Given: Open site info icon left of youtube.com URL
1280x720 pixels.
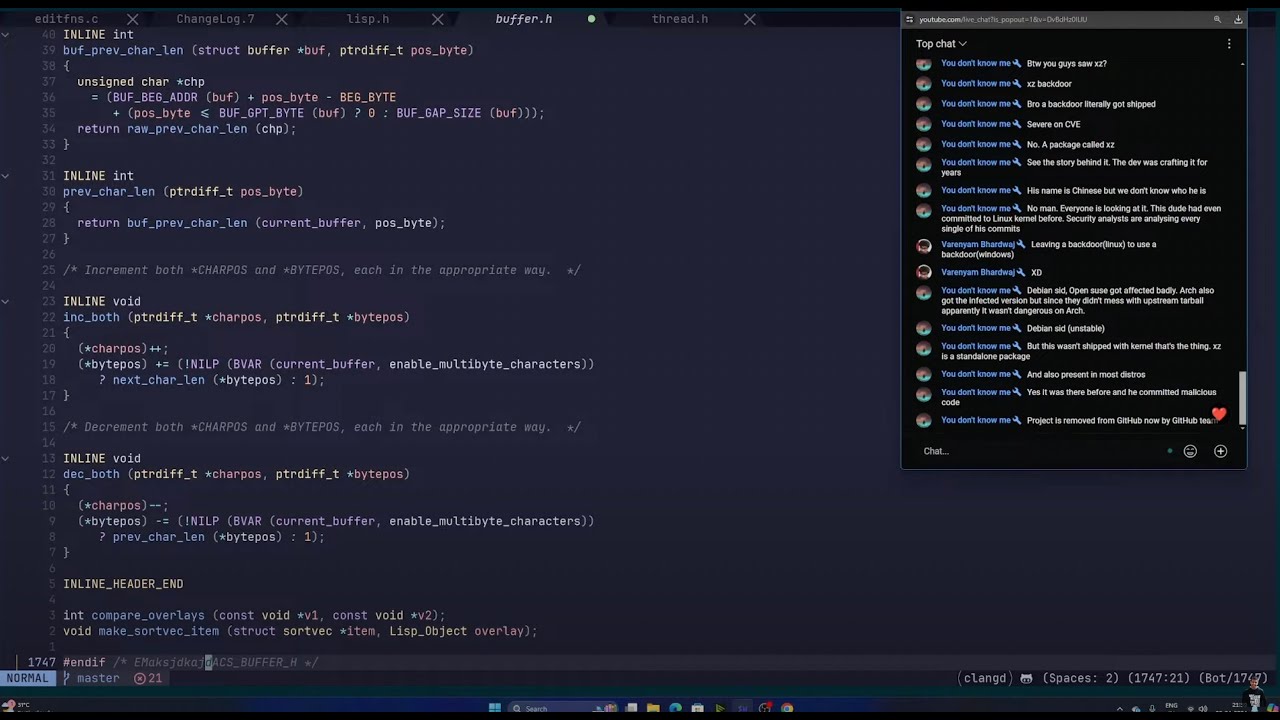Looking at the screenshot, I should [x=909, y=19].
